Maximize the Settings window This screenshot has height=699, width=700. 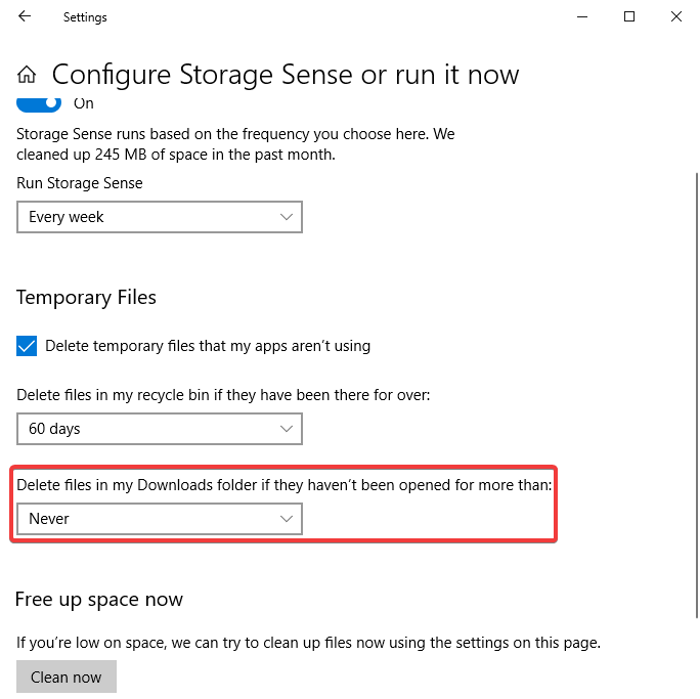(x=629, y=17)
